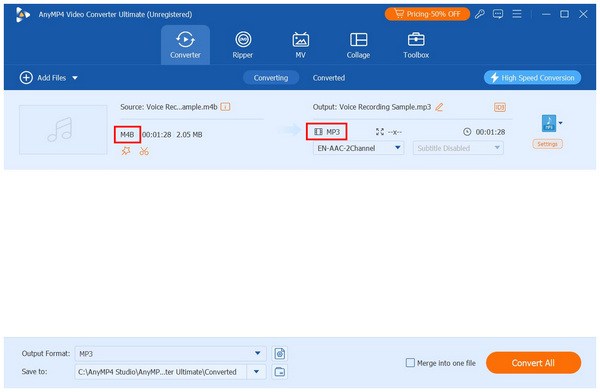Select the music note thumbnail

tap(63, 130)
